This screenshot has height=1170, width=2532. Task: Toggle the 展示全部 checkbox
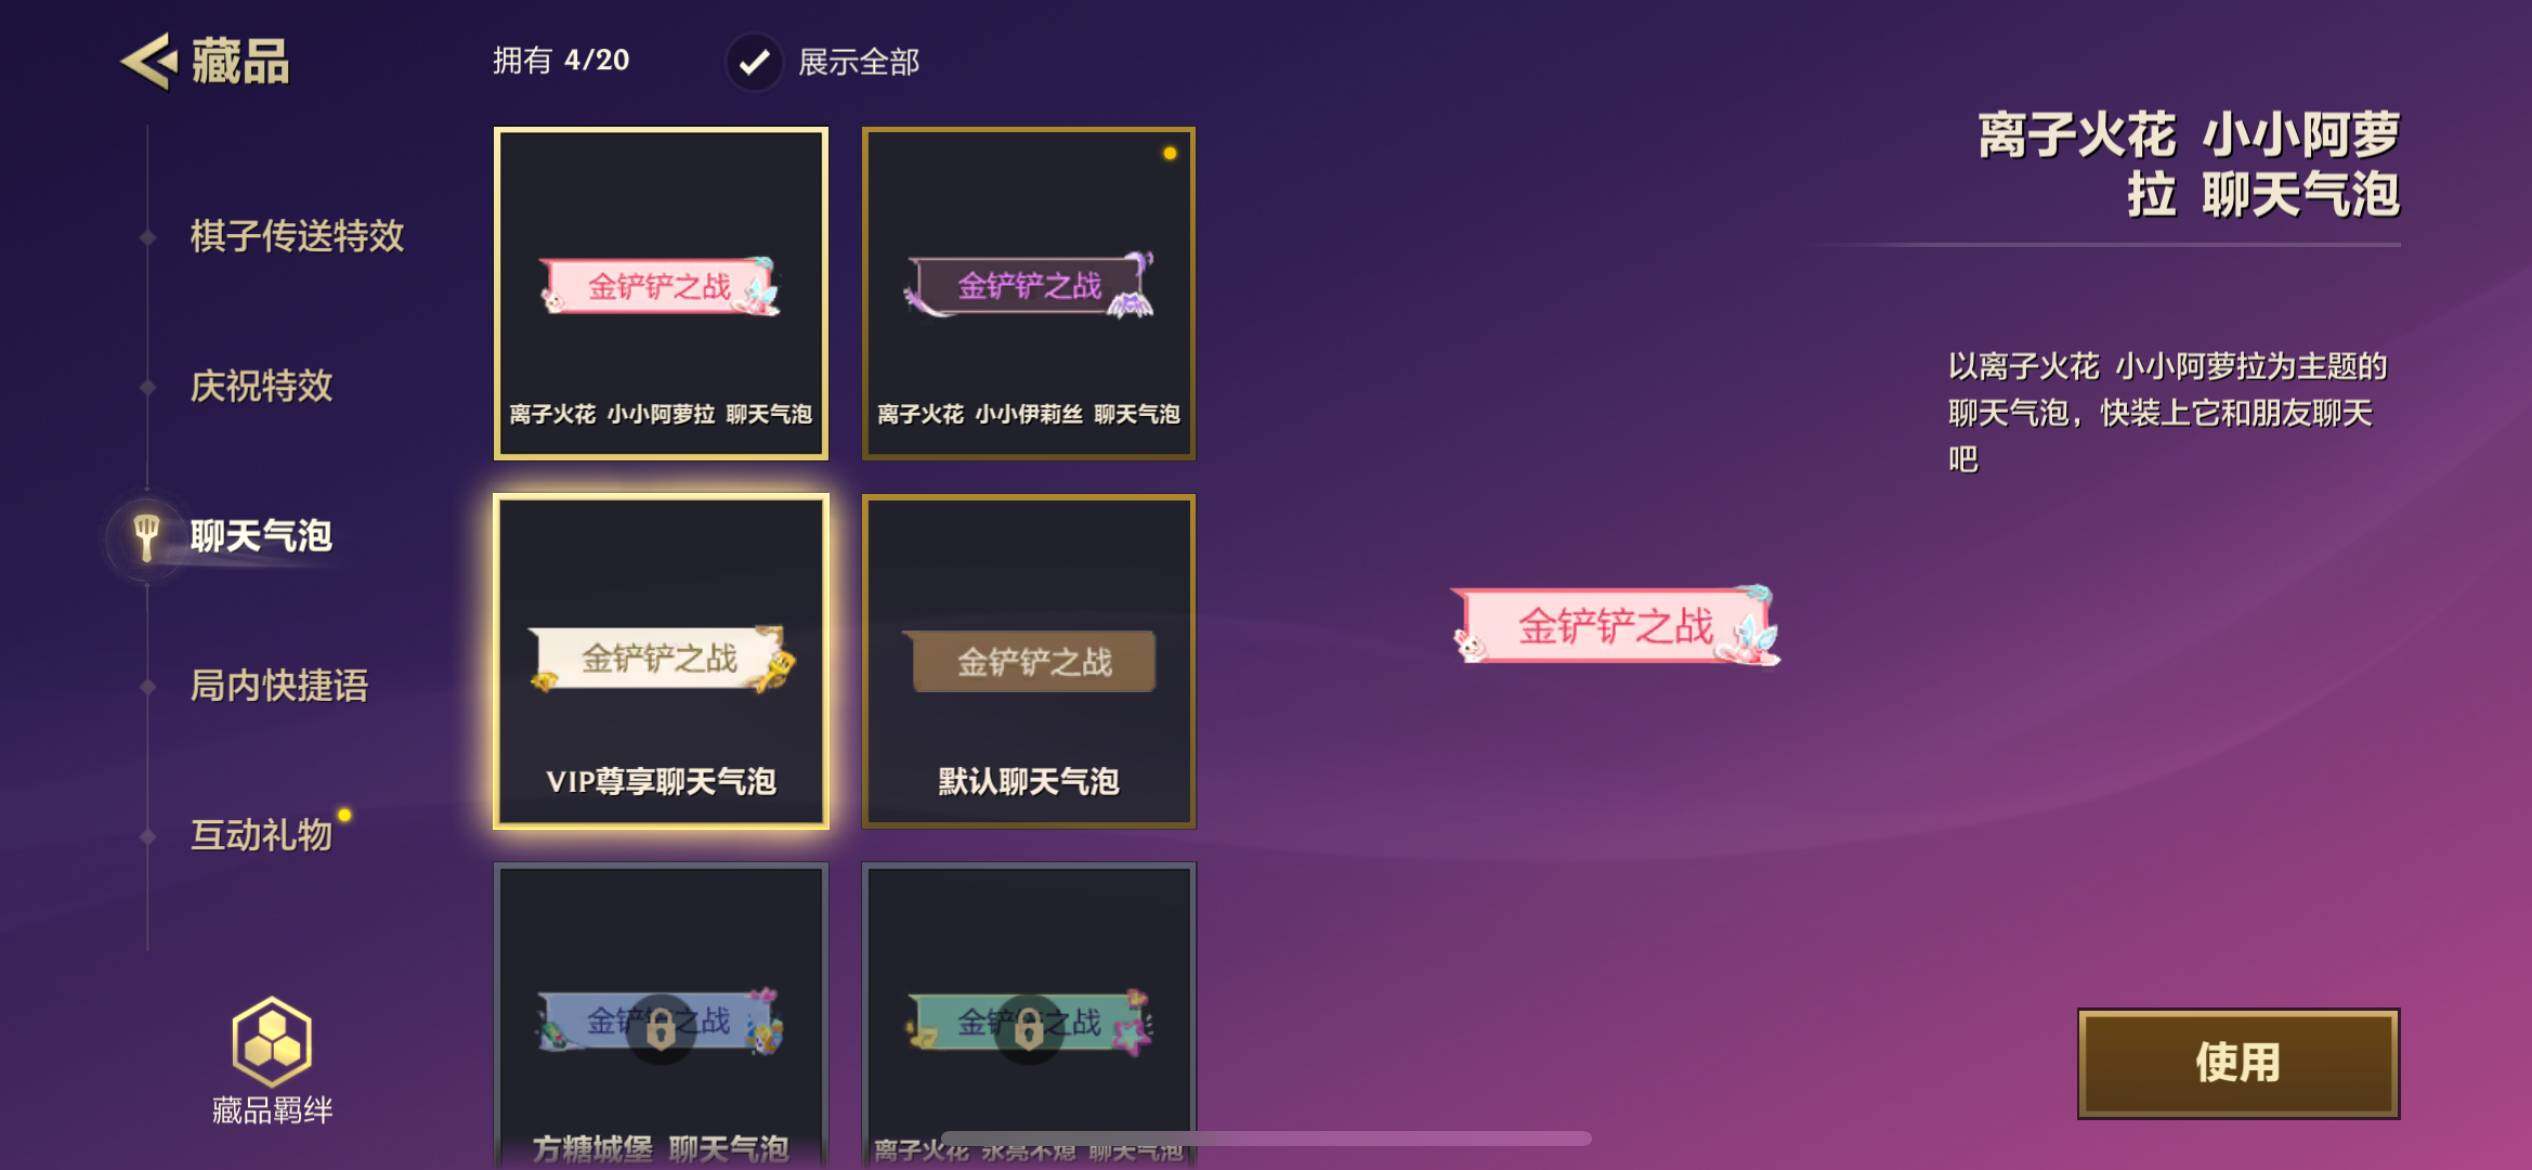(x=754, y=62)
